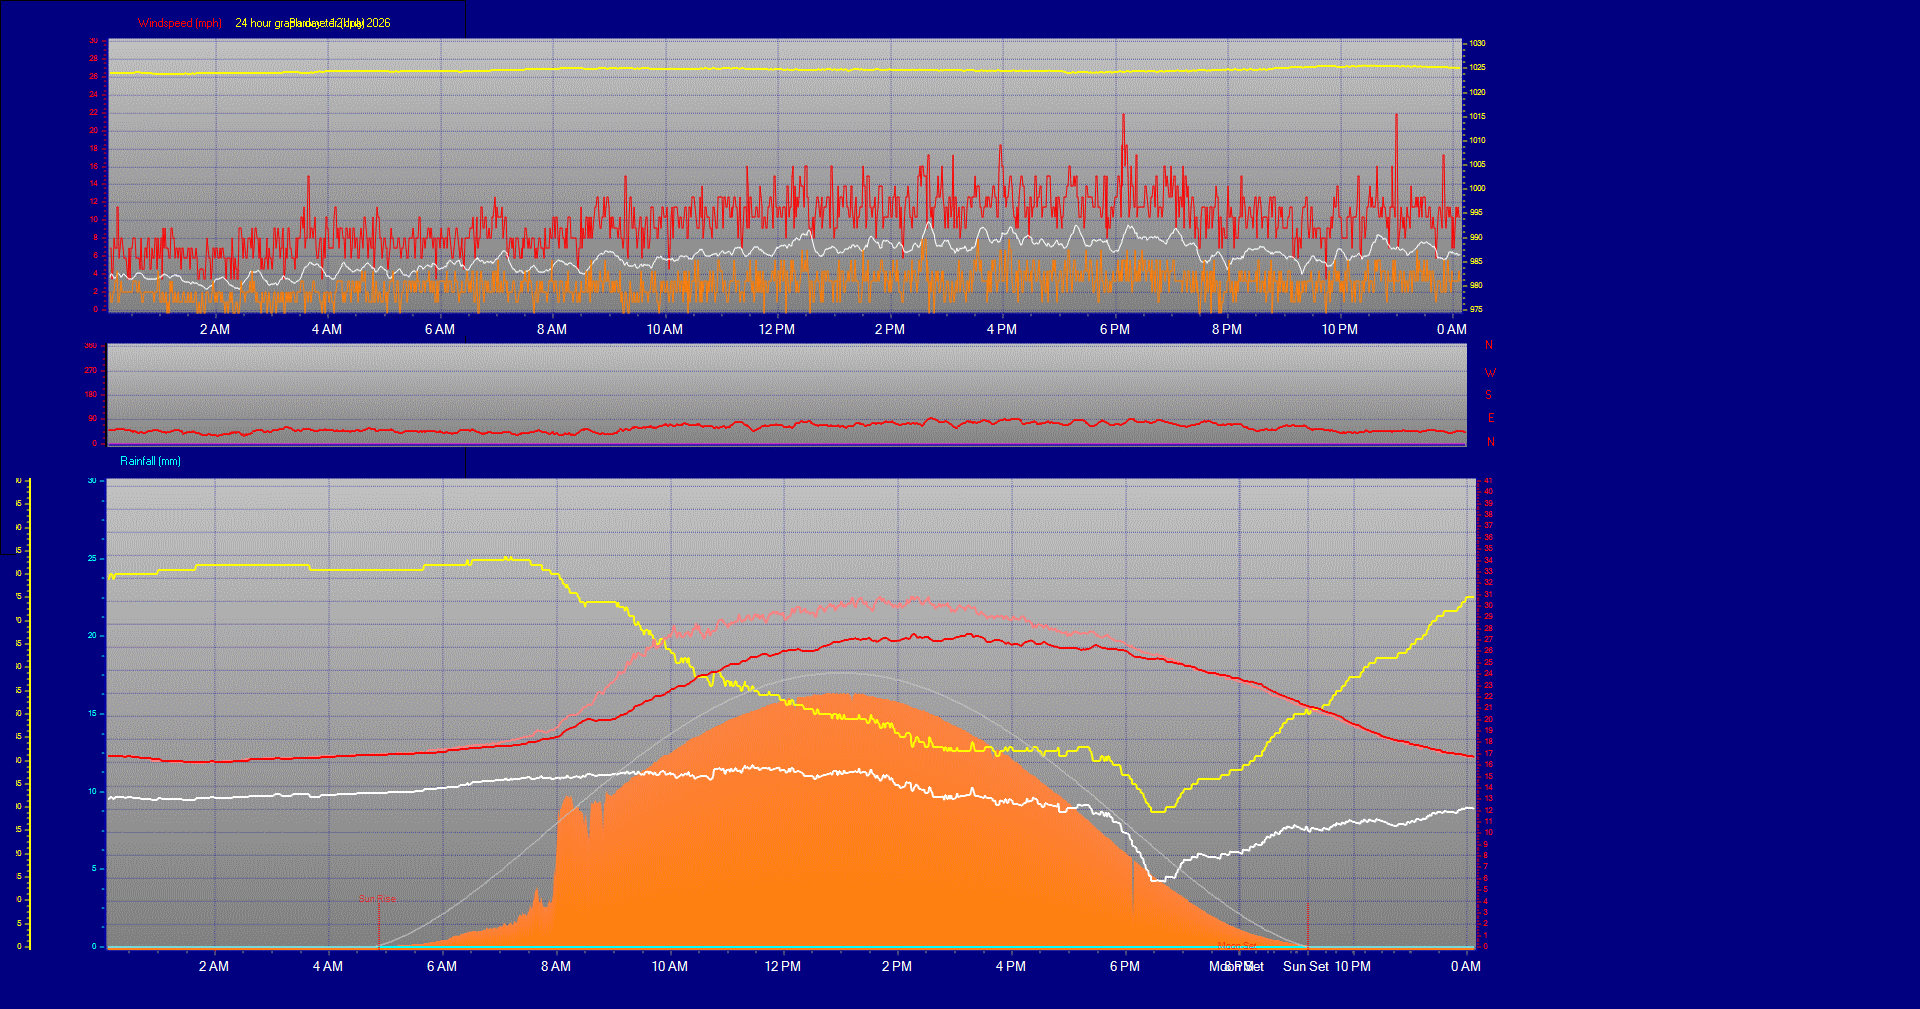Select the 1025 pressure scale value
The width and height of the screenshot is (1920, 1009).
[x=1477, y=67]
